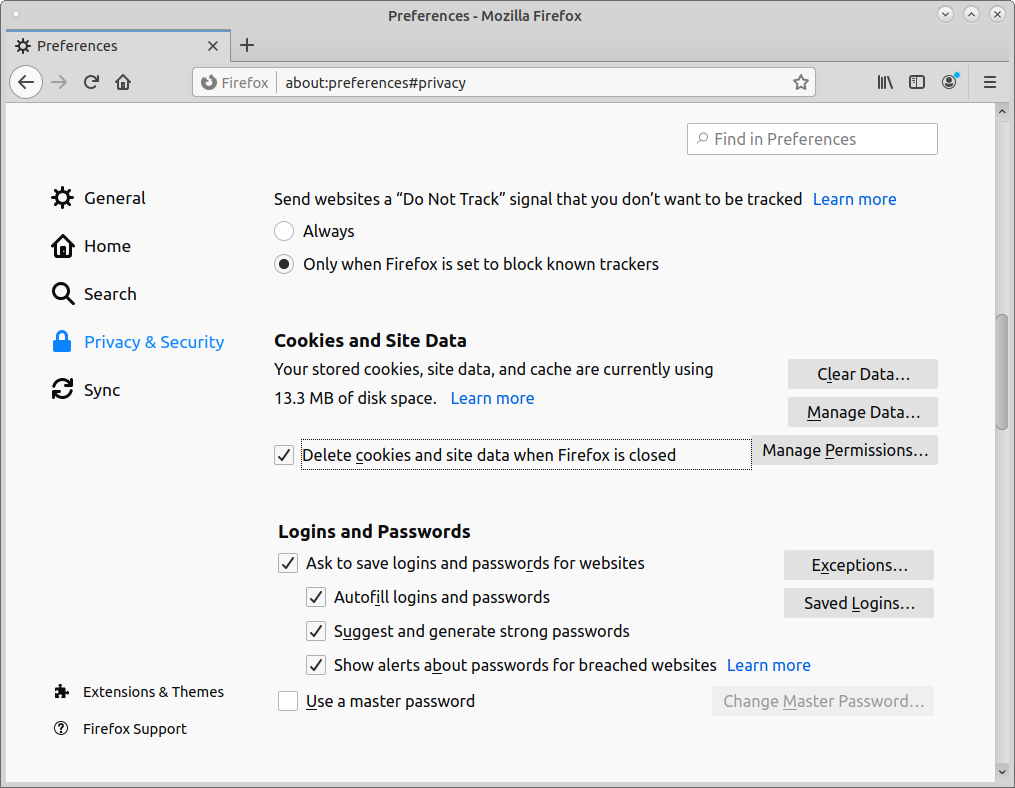The height and width of the screenshot is (788, 1015).
Task: Click the Clear Data button
Action: click(x=862, y=374)
